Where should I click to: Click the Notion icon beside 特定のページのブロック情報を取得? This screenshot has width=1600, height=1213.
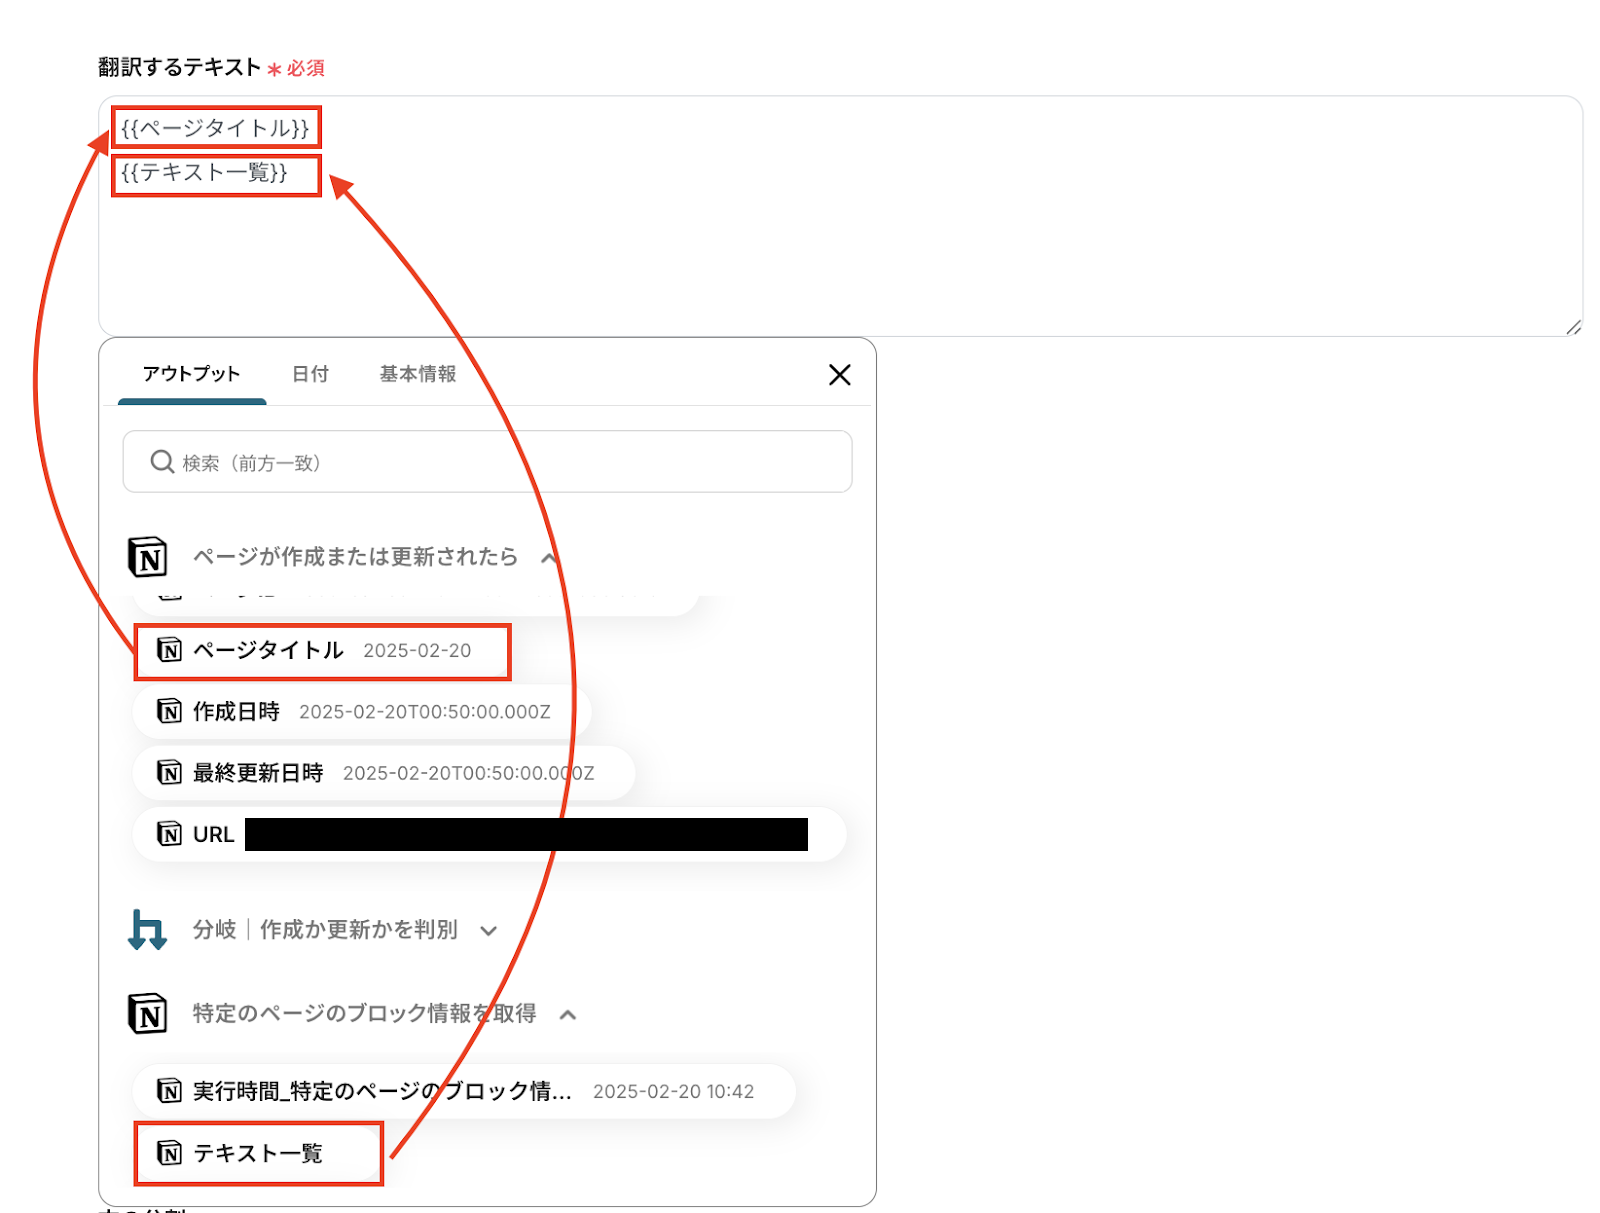pyautogui.click(x=148, y=1014)
